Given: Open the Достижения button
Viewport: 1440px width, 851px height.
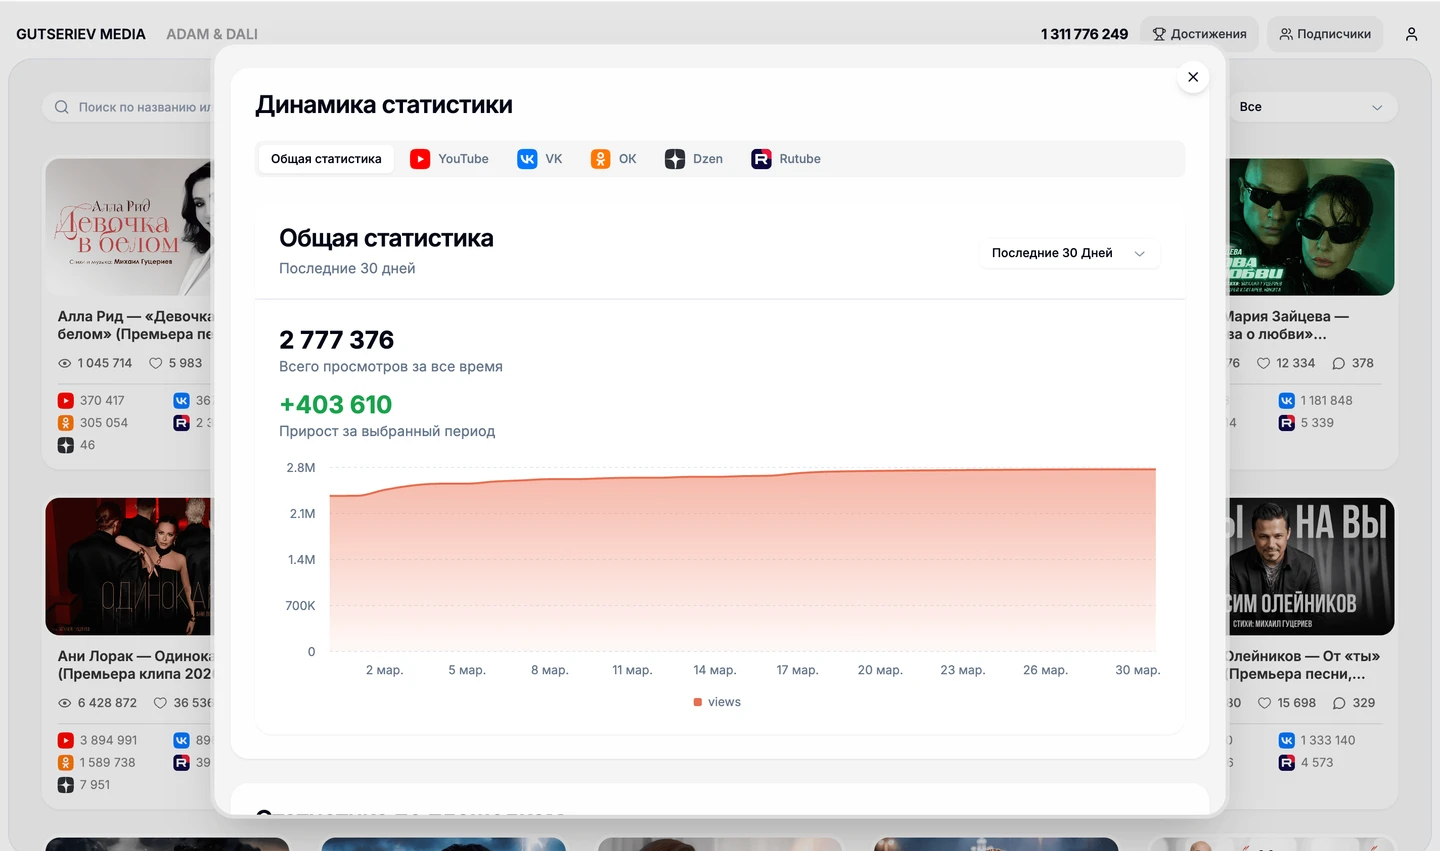Looking at the screenshot, I should pyautogui.click(x=1199, y=34).
